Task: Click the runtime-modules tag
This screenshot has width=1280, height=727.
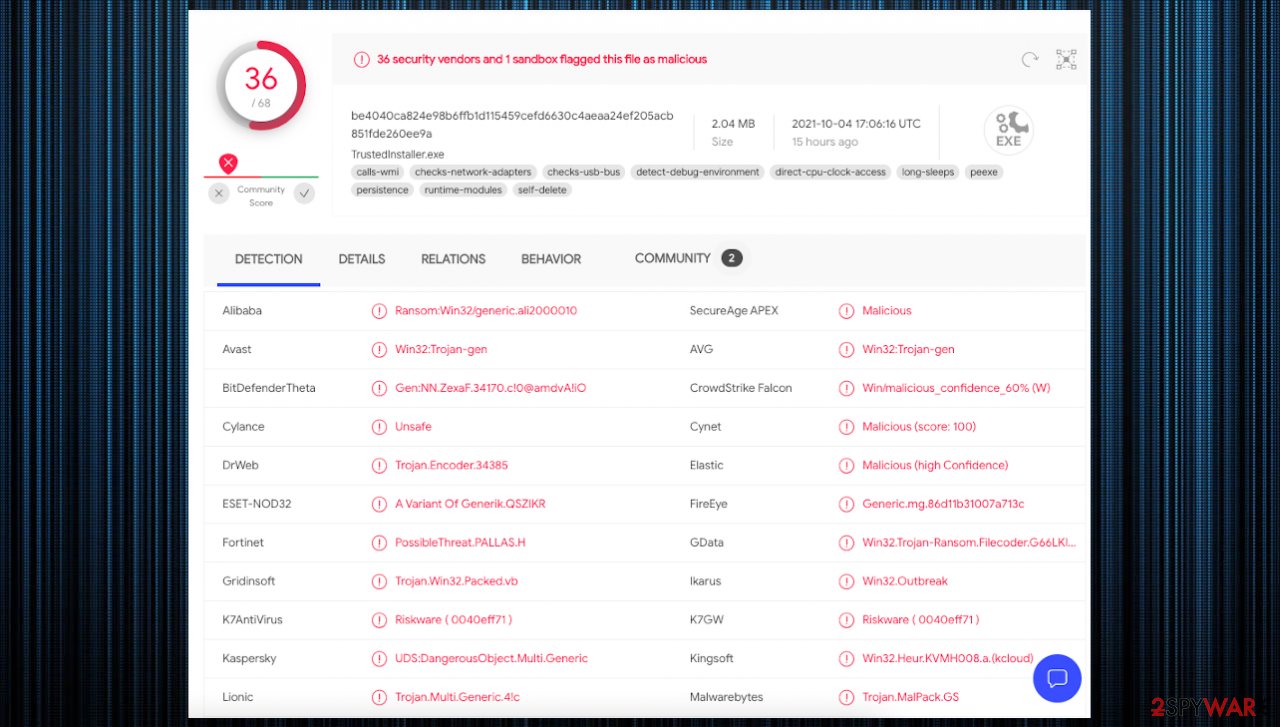Action: pyautogui.click(x=464, y=190)
